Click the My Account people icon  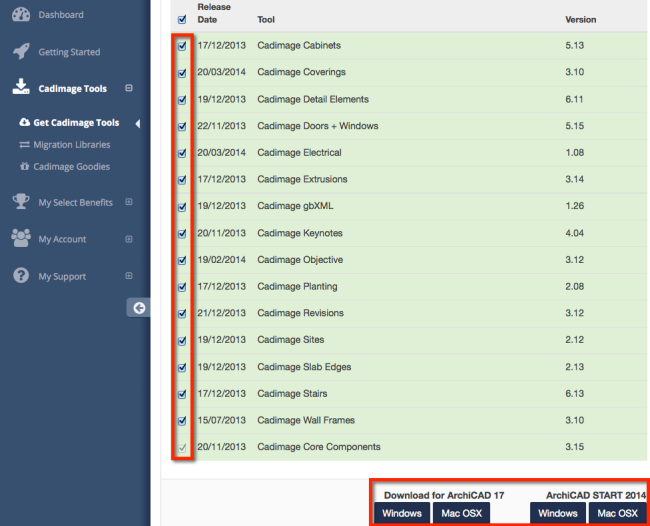point(21,238)
